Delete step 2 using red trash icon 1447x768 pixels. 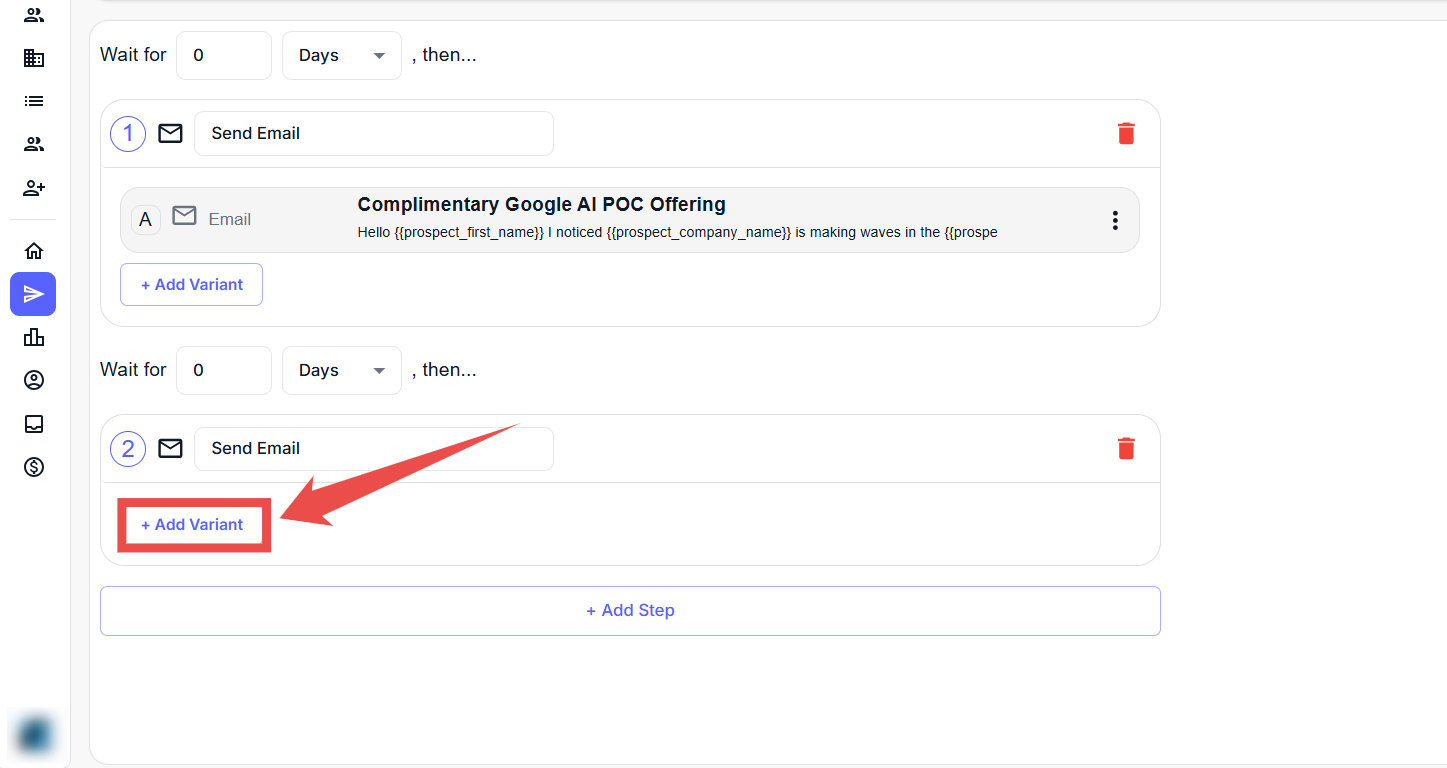click(x=1126, y=448)
